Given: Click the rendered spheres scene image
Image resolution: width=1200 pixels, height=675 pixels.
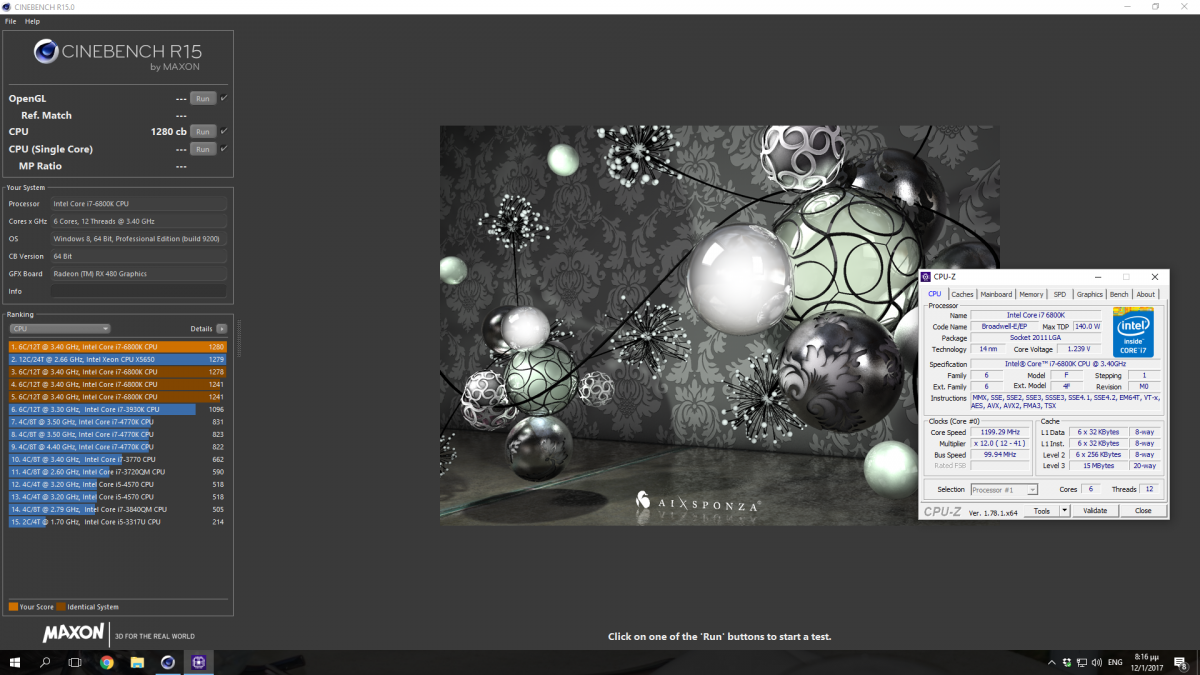Looking at the screenshot, I should pyautogui.click(x=719, y=324).
